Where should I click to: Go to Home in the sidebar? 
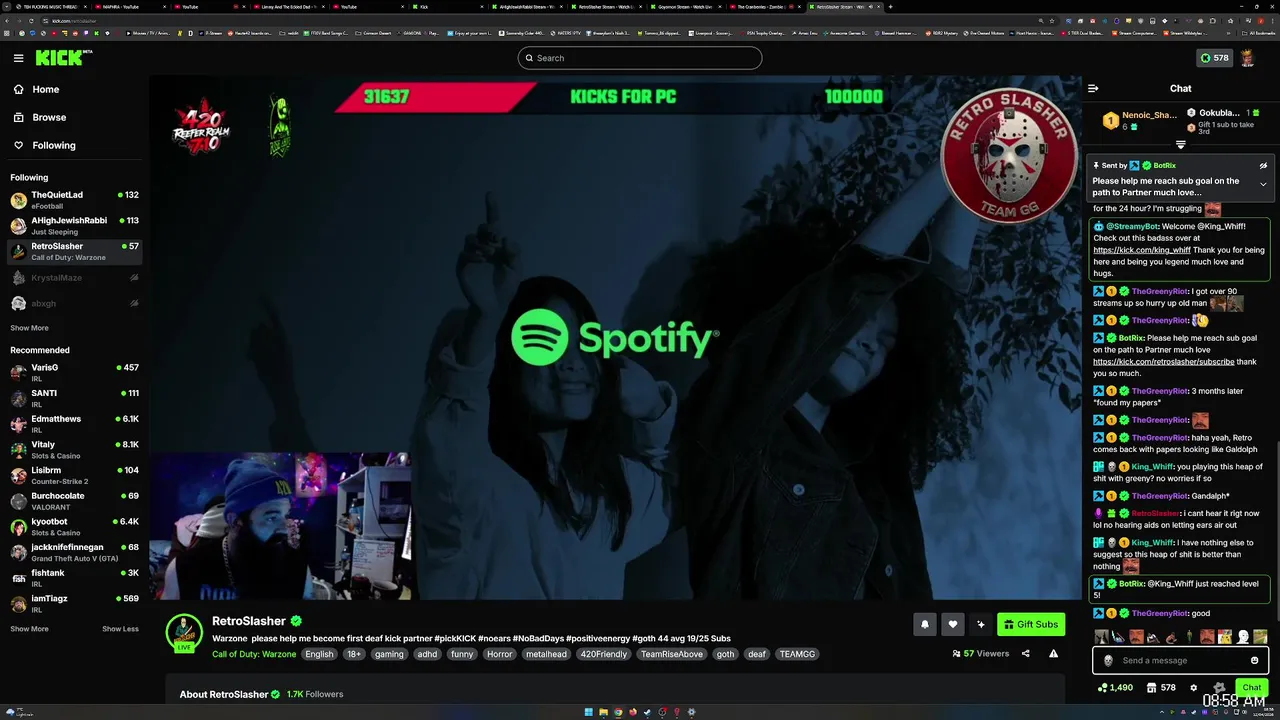(x=45, y=89)
